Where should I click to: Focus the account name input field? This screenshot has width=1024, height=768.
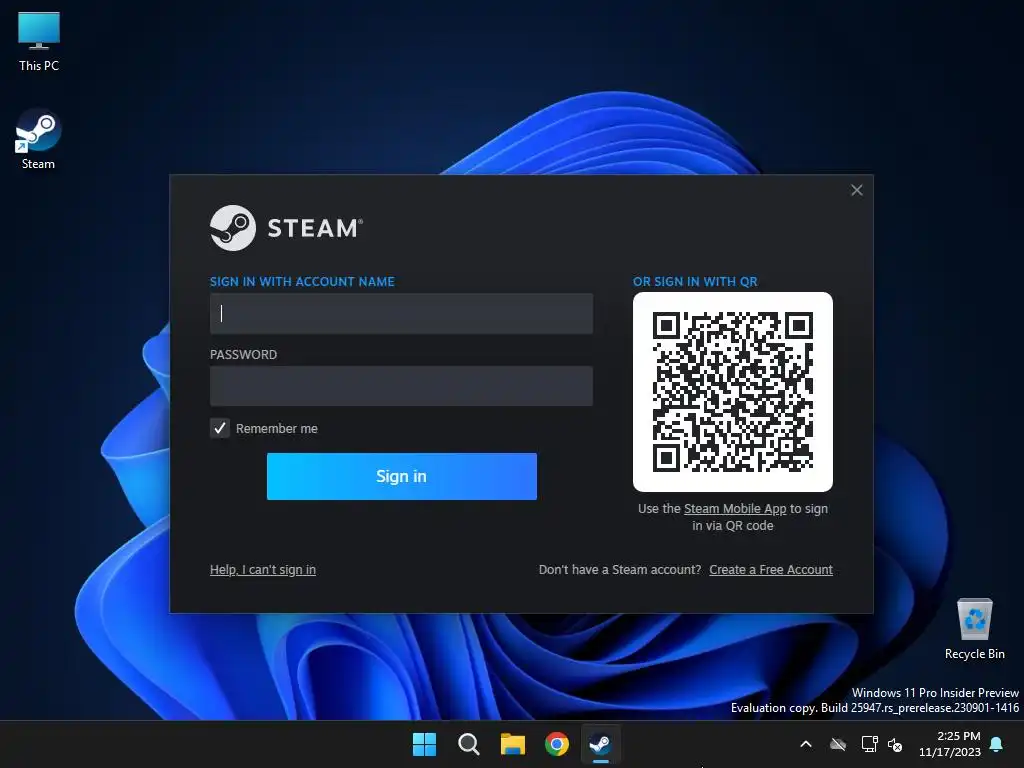(402, 313)
